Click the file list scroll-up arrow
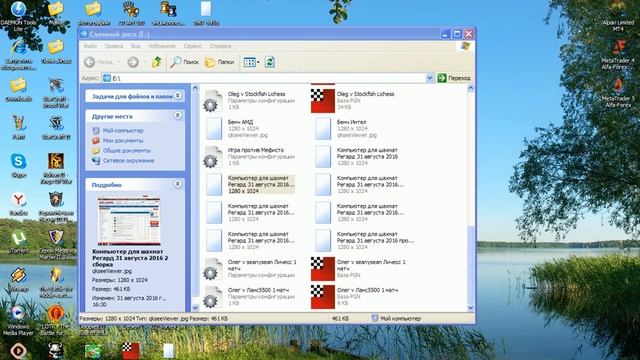Image resolution: width=640 pixels, height=360 pixels. coord(471,88)
